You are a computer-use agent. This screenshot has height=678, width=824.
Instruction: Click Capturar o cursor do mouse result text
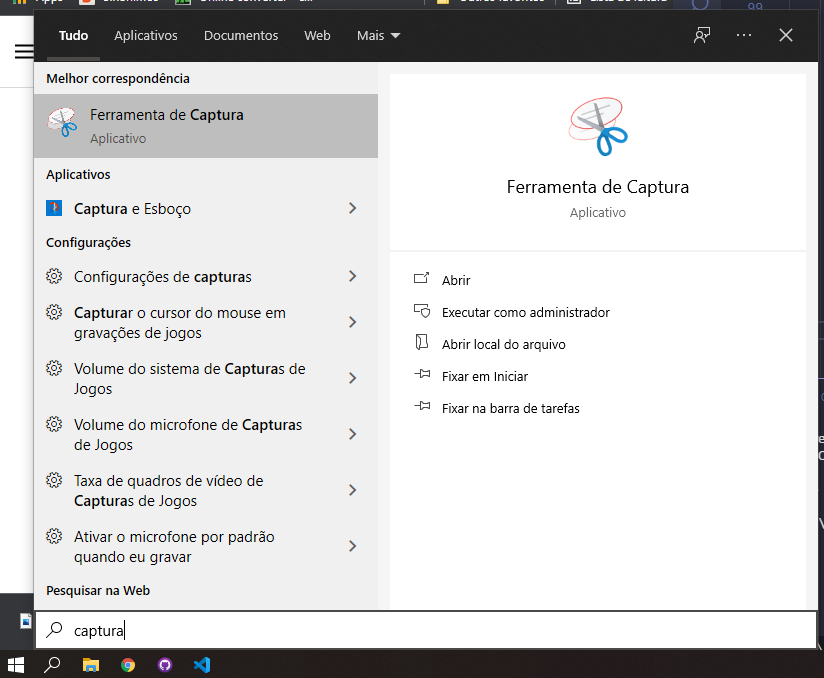[180, 322]
